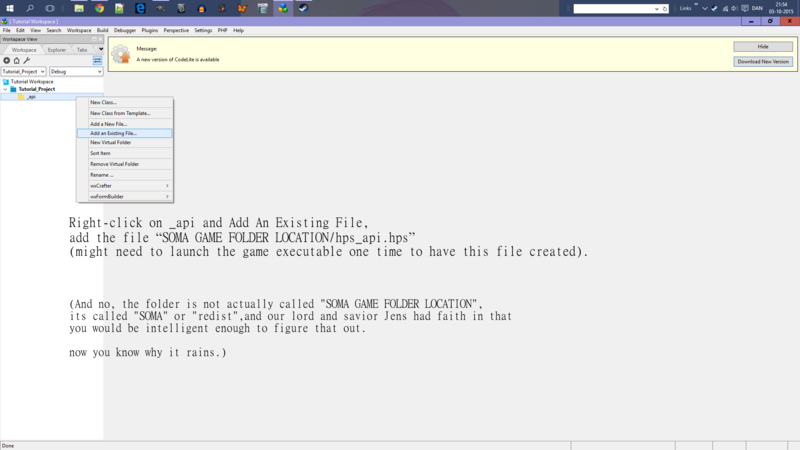Click the Download New Version button
The height and width of the screenshot is (450, 800).
click(763, 61)
